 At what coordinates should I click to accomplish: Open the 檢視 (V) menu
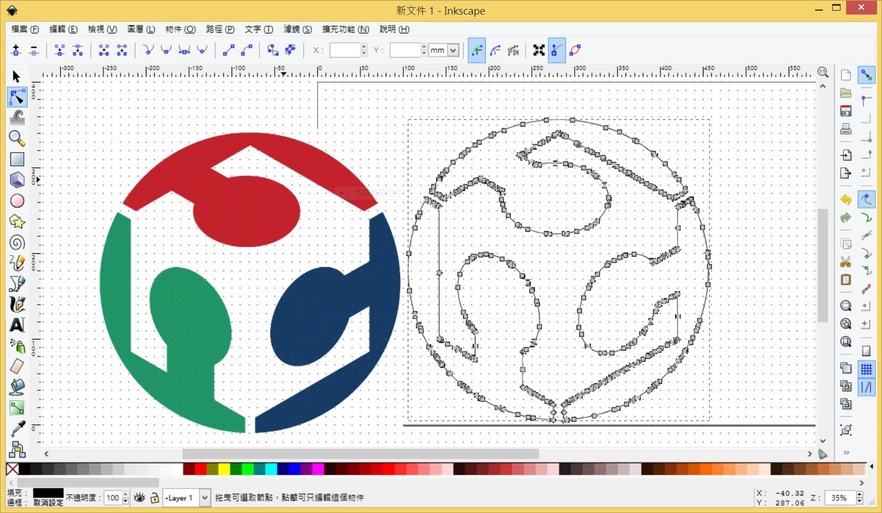(102, 29)
